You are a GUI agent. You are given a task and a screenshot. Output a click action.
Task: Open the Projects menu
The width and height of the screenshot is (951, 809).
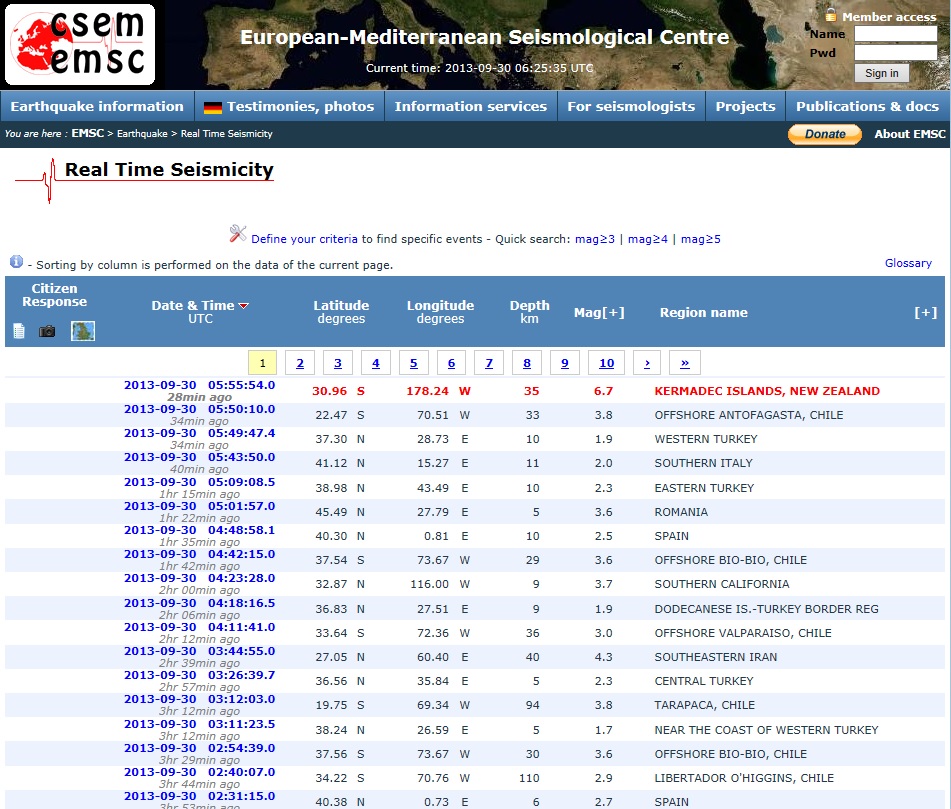pos(745,106)
